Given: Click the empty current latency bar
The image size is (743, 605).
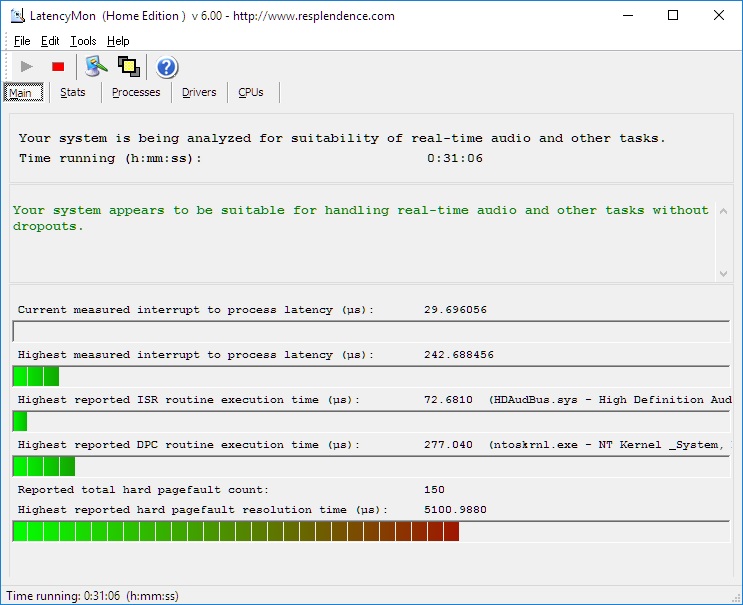Looking at the screenshot, I should (x=371, y=331).
